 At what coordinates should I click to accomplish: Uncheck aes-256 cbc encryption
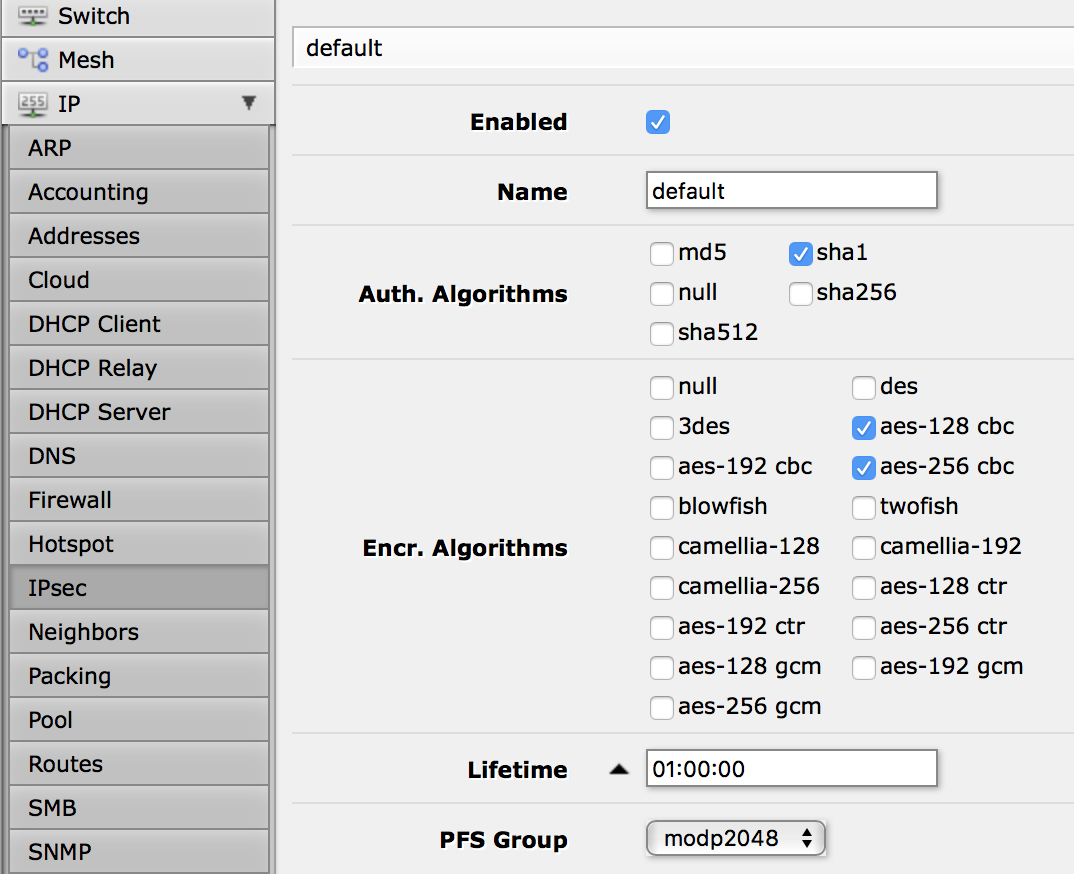coord(864,467)
